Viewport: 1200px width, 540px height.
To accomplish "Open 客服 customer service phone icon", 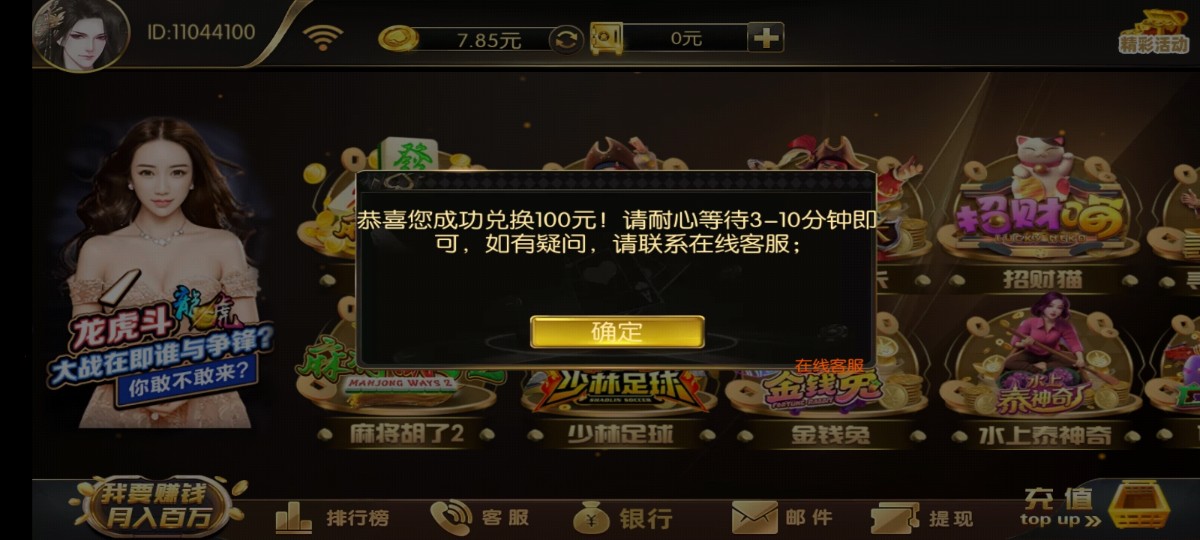I will tap(480, 517).
